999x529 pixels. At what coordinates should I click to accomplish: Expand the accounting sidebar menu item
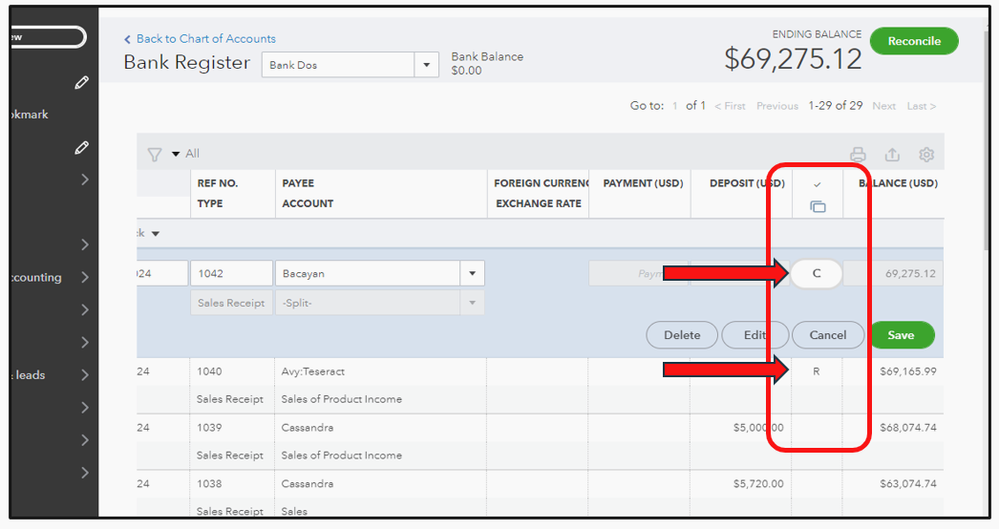pyautogui.click(x=85, y=278)
